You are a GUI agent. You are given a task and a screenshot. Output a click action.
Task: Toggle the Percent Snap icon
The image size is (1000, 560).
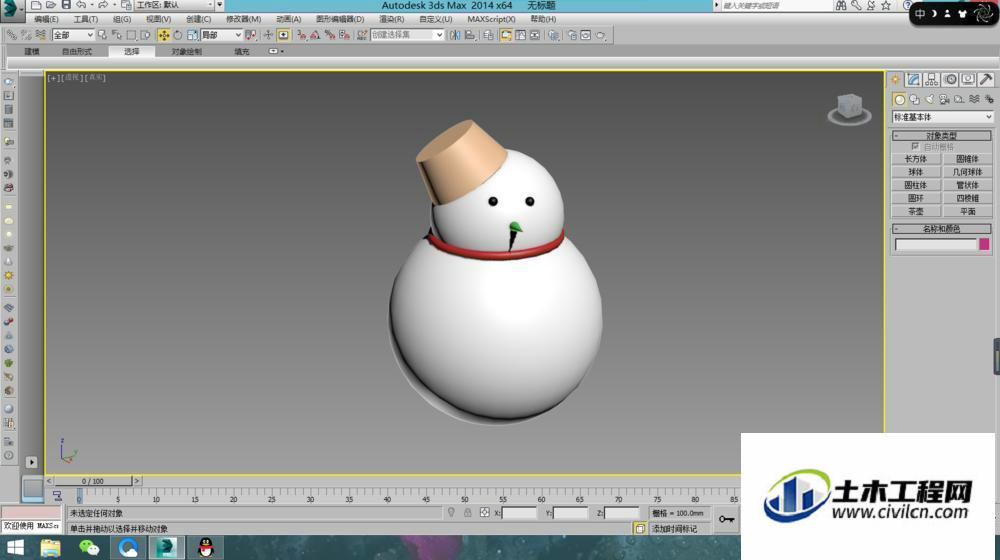click(x=330, y=35)
